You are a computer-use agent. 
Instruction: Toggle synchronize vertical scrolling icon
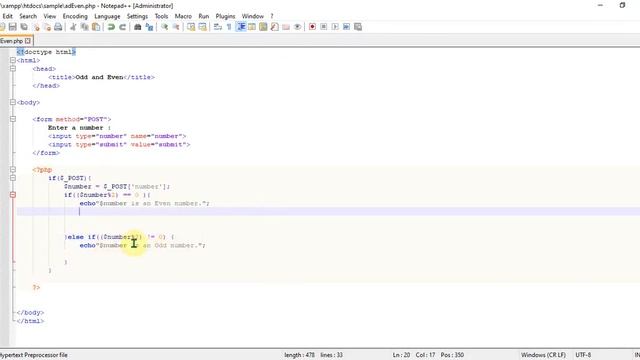coord(191,27)
